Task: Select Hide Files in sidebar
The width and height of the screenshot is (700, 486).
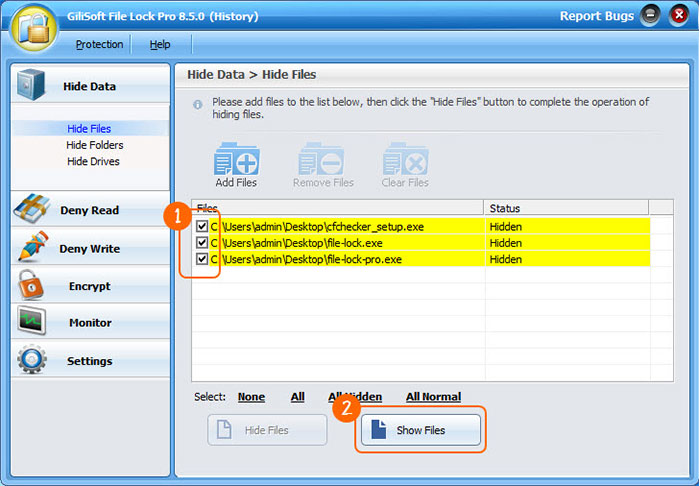Action: [89, 129]
